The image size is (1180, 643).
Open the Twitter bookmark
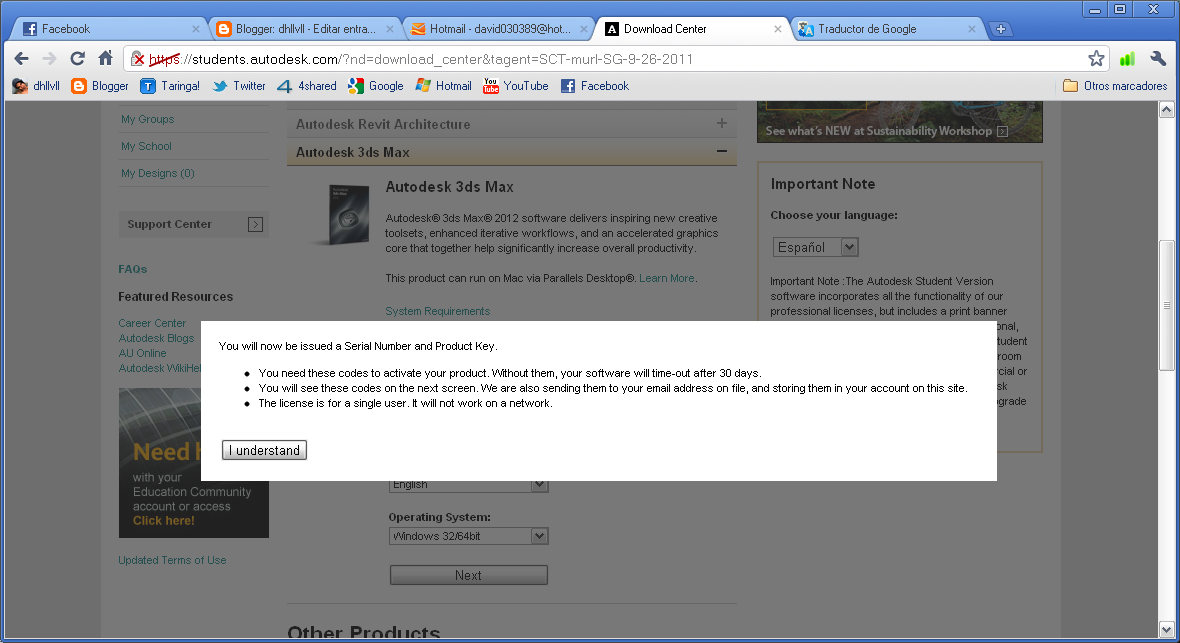pyautogui.click(x=239, y=86)
